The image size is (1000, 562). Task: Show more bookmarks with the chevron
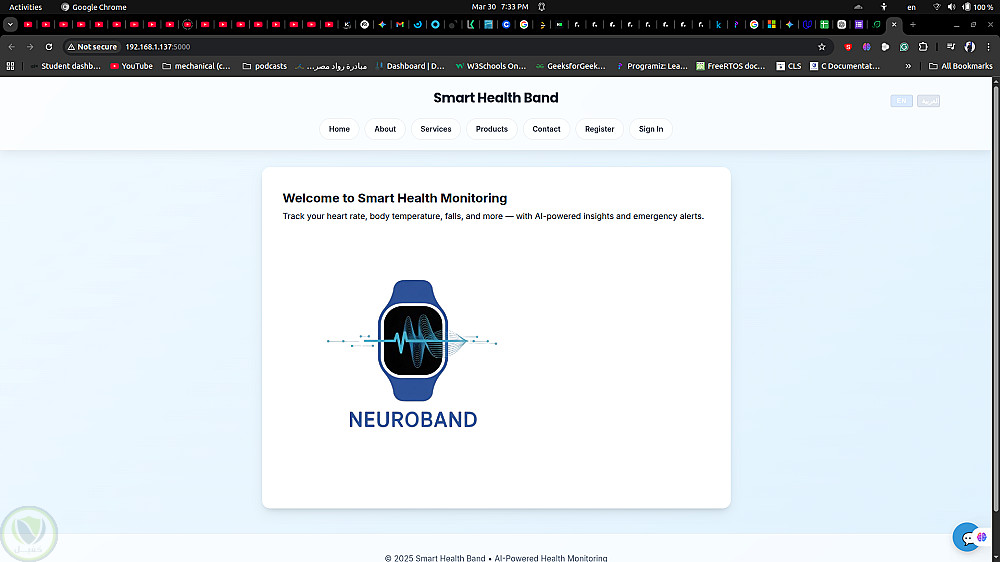[908, 66]
